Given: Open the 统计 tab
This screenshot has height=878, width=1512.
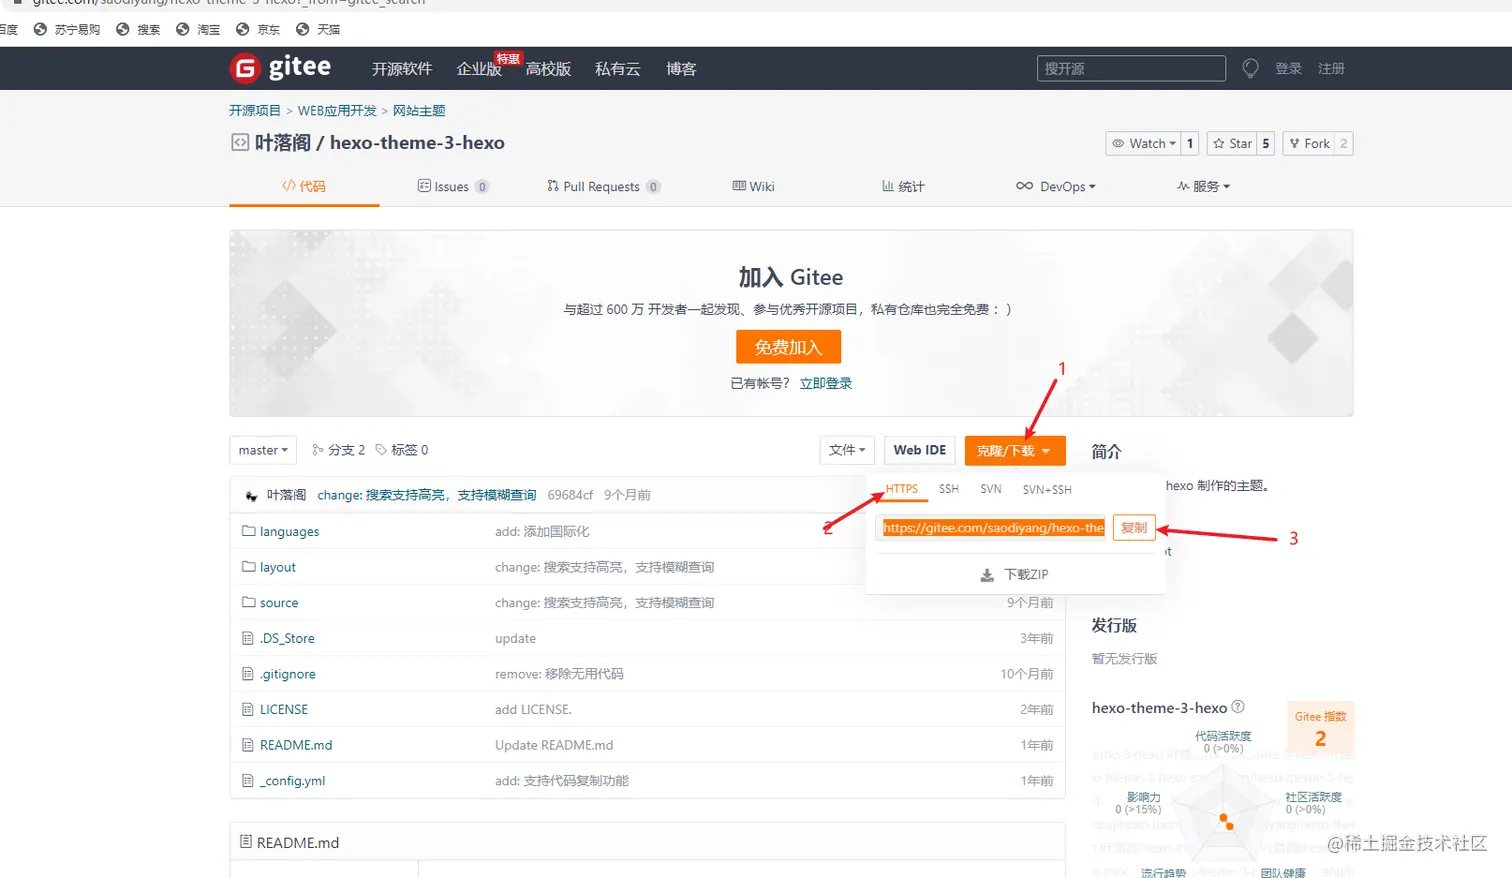Looking at the screenshot, I should click(903, 186).
